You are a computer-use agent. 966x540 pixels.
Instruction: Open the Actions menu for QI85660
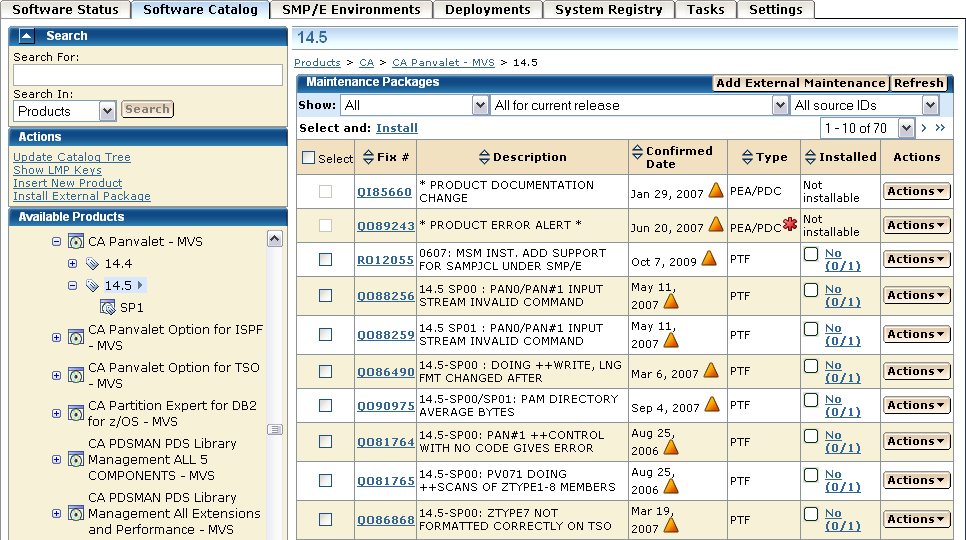[x=916, y=191]
